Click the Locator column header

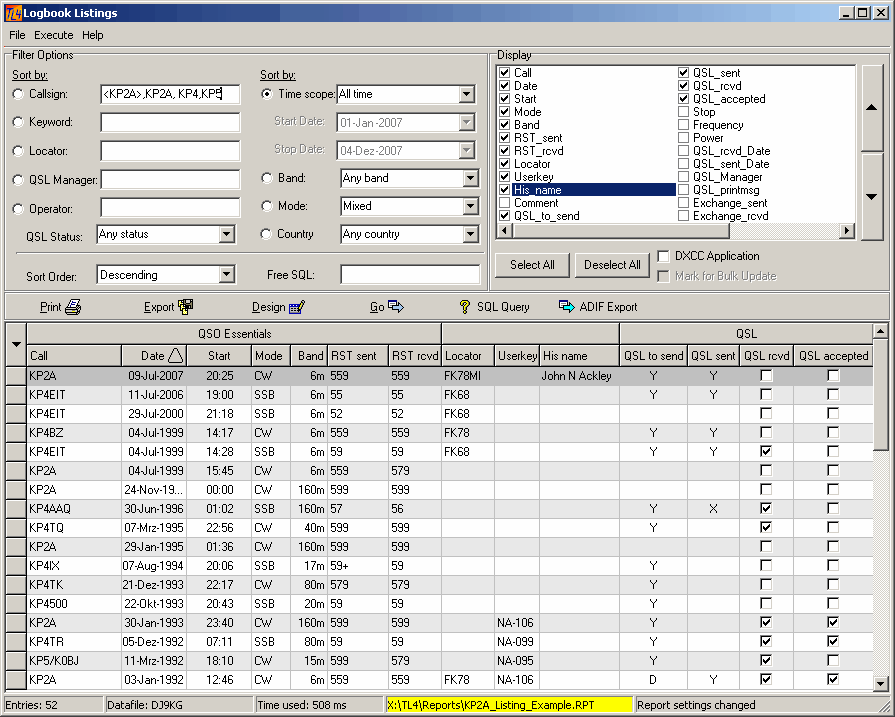[x=467, y=356]
